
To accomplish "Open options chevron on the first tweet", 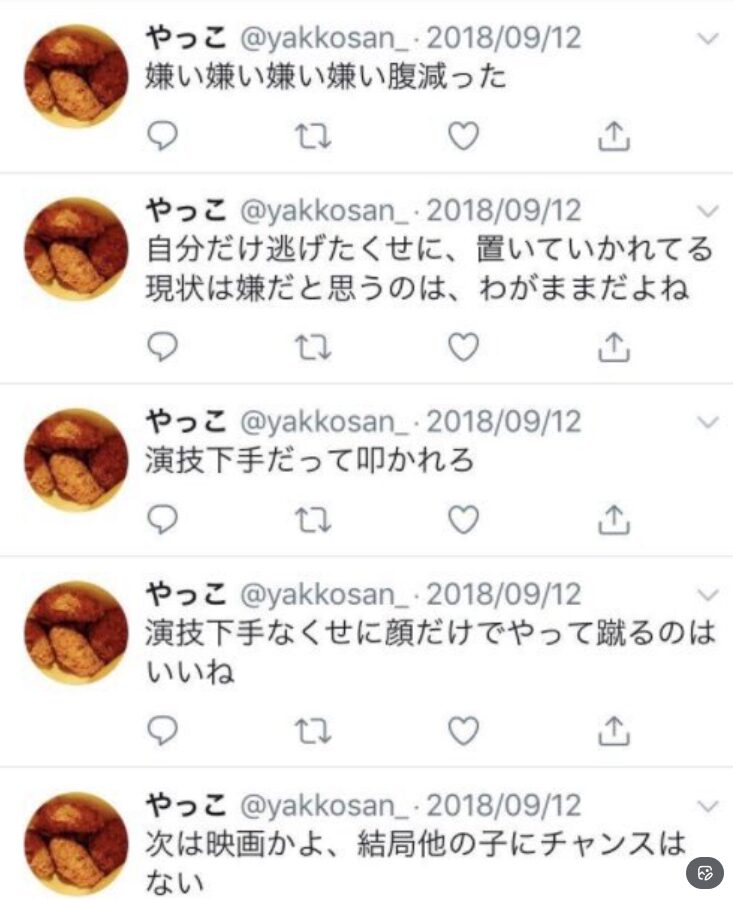I will click(x=708, y=39).
